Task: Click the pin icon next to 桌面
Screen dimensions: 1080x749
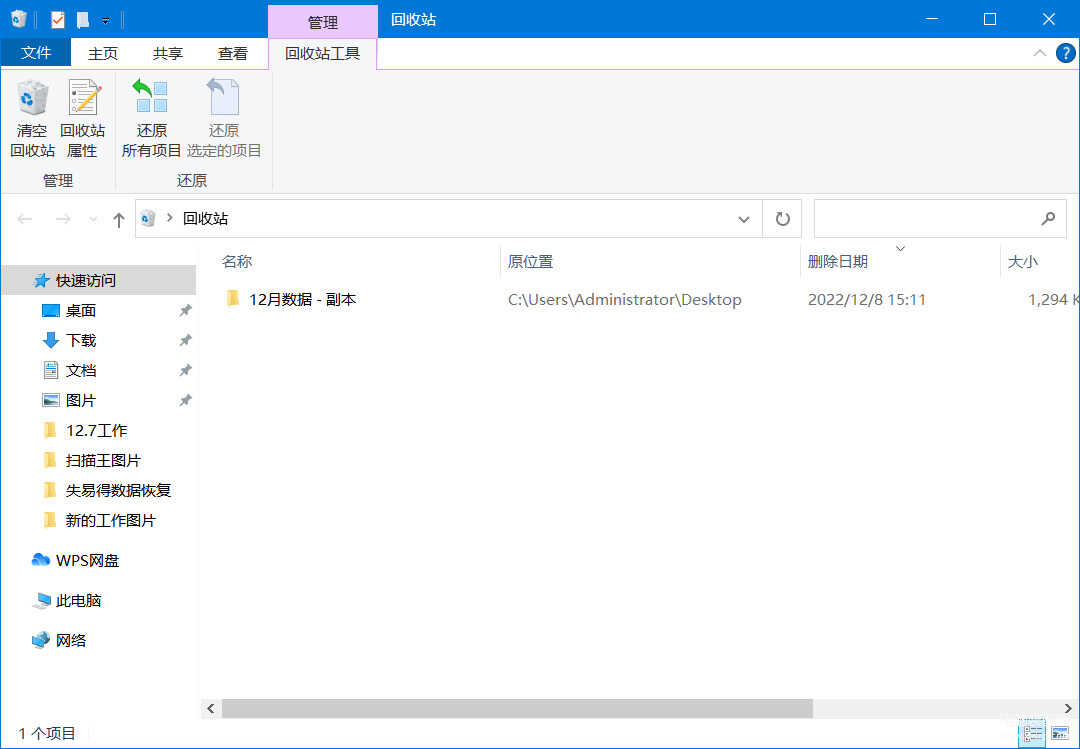Action: click(185, 311)
